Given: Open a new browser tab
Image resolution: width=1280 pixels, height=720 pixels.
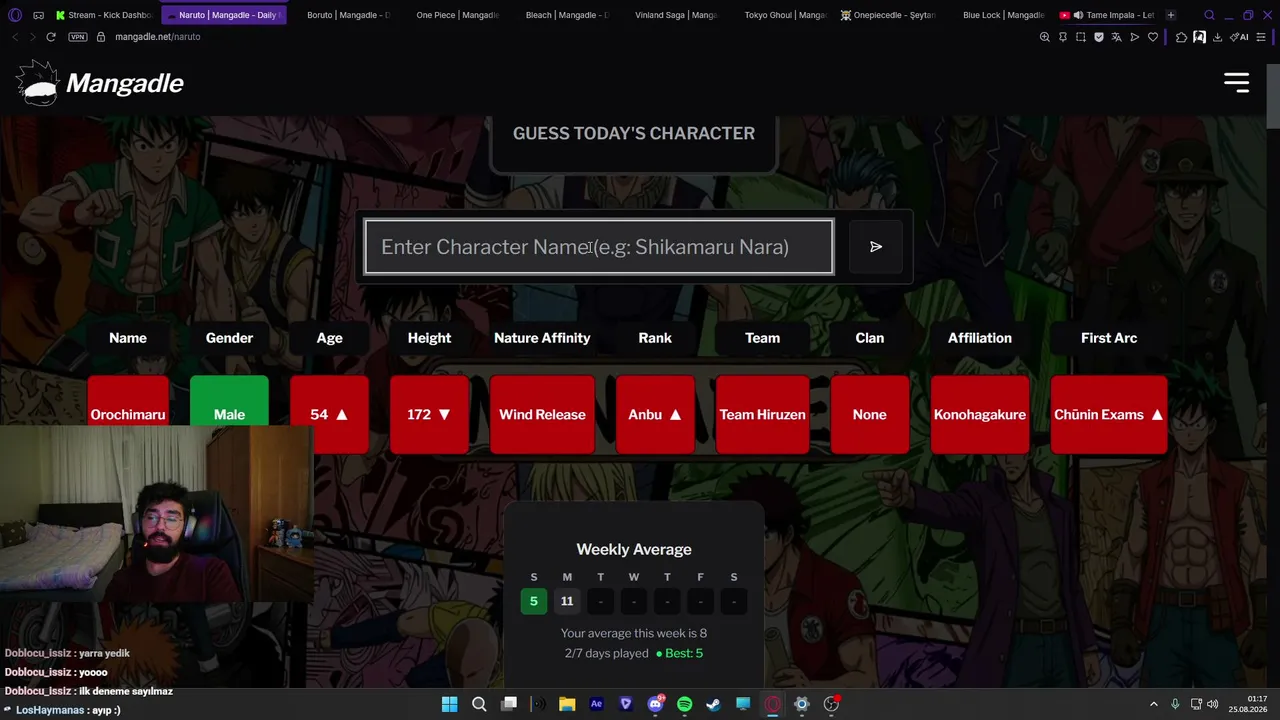Looking at the screenshot, I should 1171,15.
